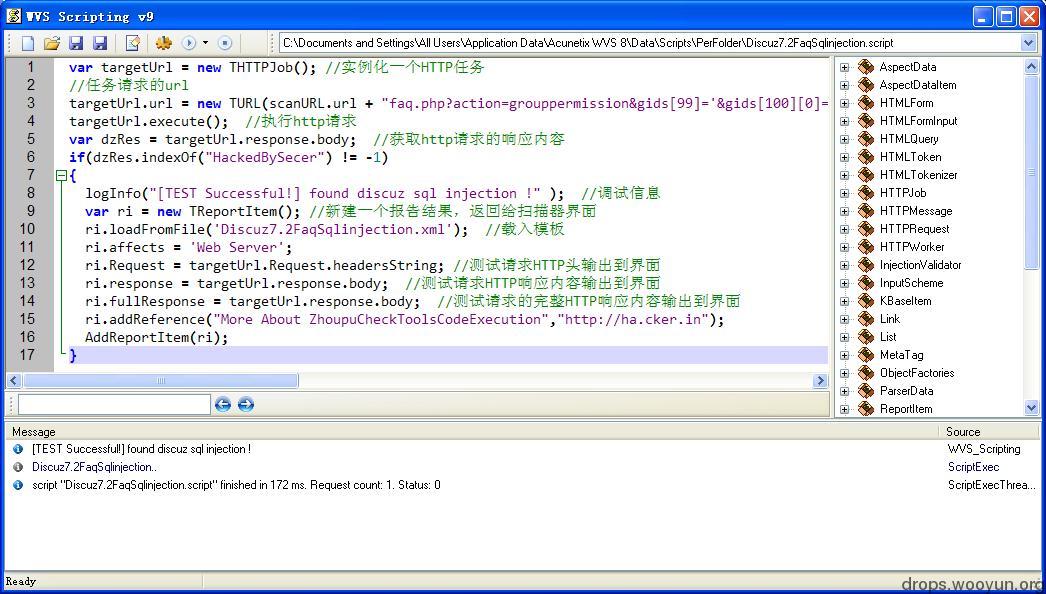
Task: Click the 'WVS_Scripting' source cell
Action: pyautogui.click(x=984, y=449)
